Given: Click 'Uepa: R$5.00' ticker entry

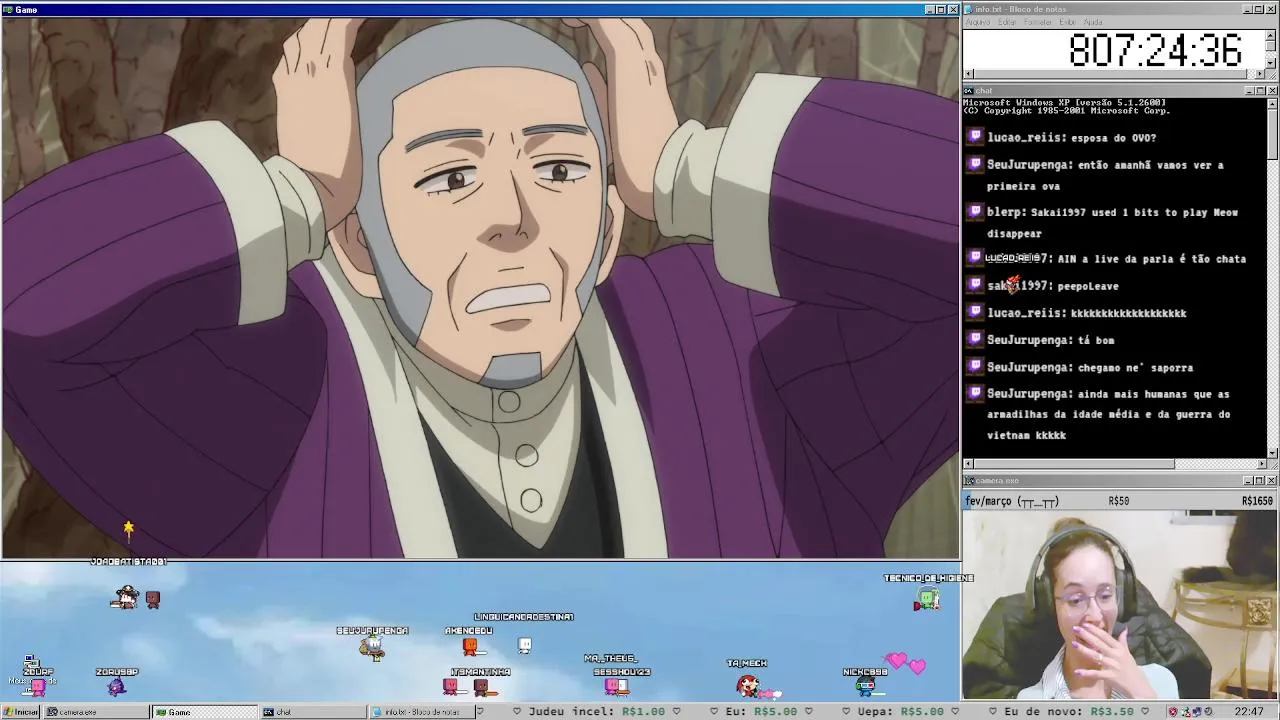Looking at the screenshot, I should 900,712.
